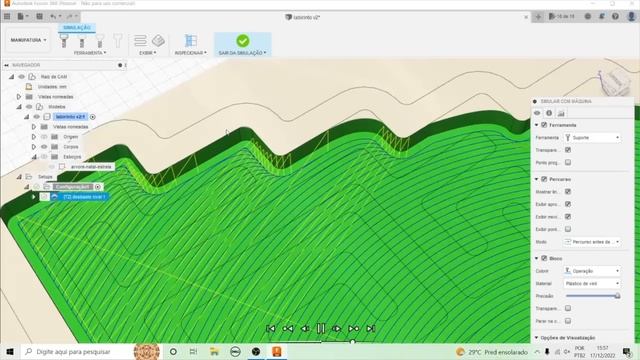
Task: Open the INSPECIONAR dropdown menu
Action: 191,53
